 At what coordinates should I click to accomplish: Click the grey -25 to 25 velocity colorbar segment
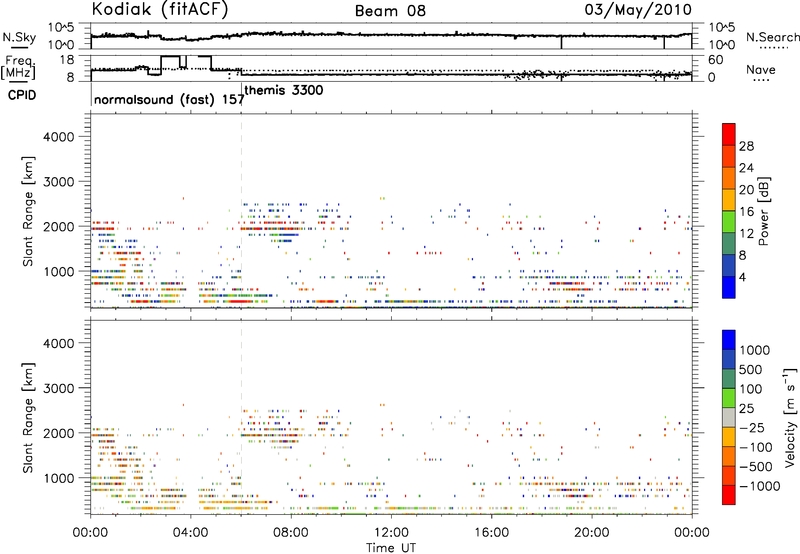[x=729, y=417]
